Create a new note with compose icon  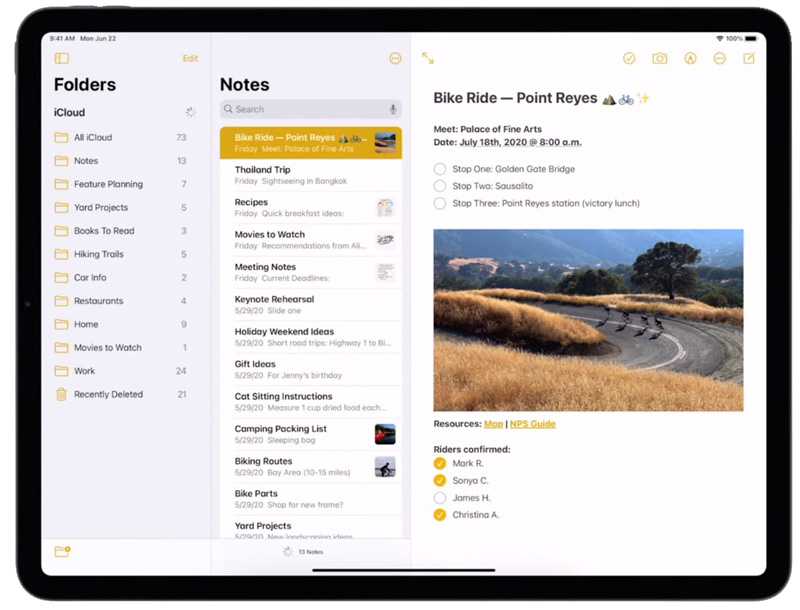[749, 58]
